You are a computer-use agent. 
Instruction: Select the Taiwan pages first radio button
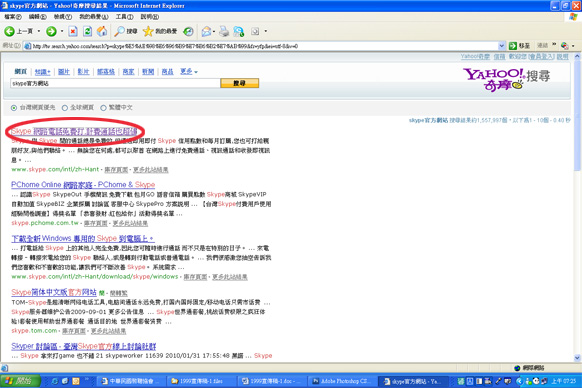click(14, 108)
